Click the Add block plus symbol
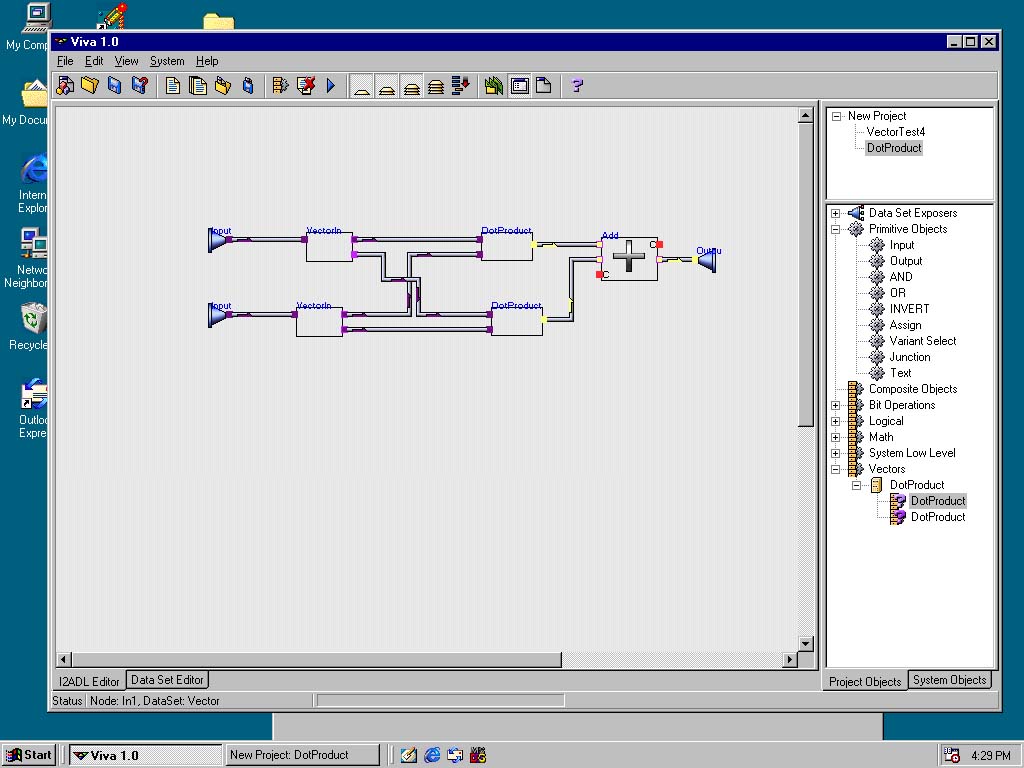1024x768 pixels. pyautogui.click(x=629, y=257)
